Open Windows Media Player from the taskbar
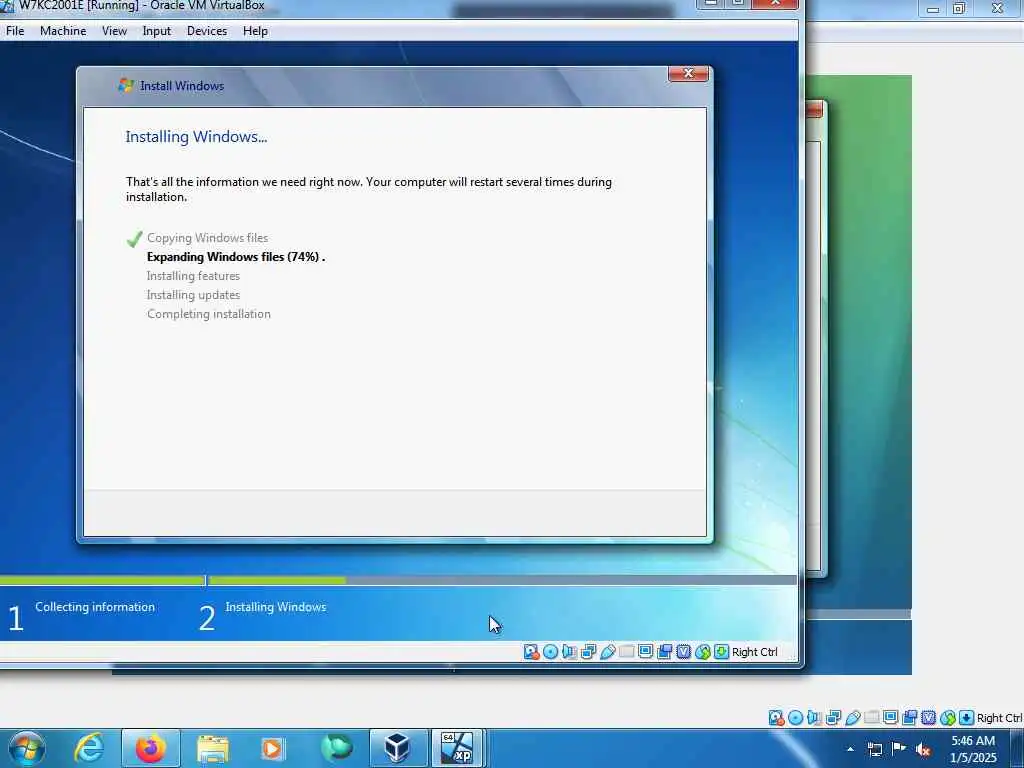 [272, 748]
